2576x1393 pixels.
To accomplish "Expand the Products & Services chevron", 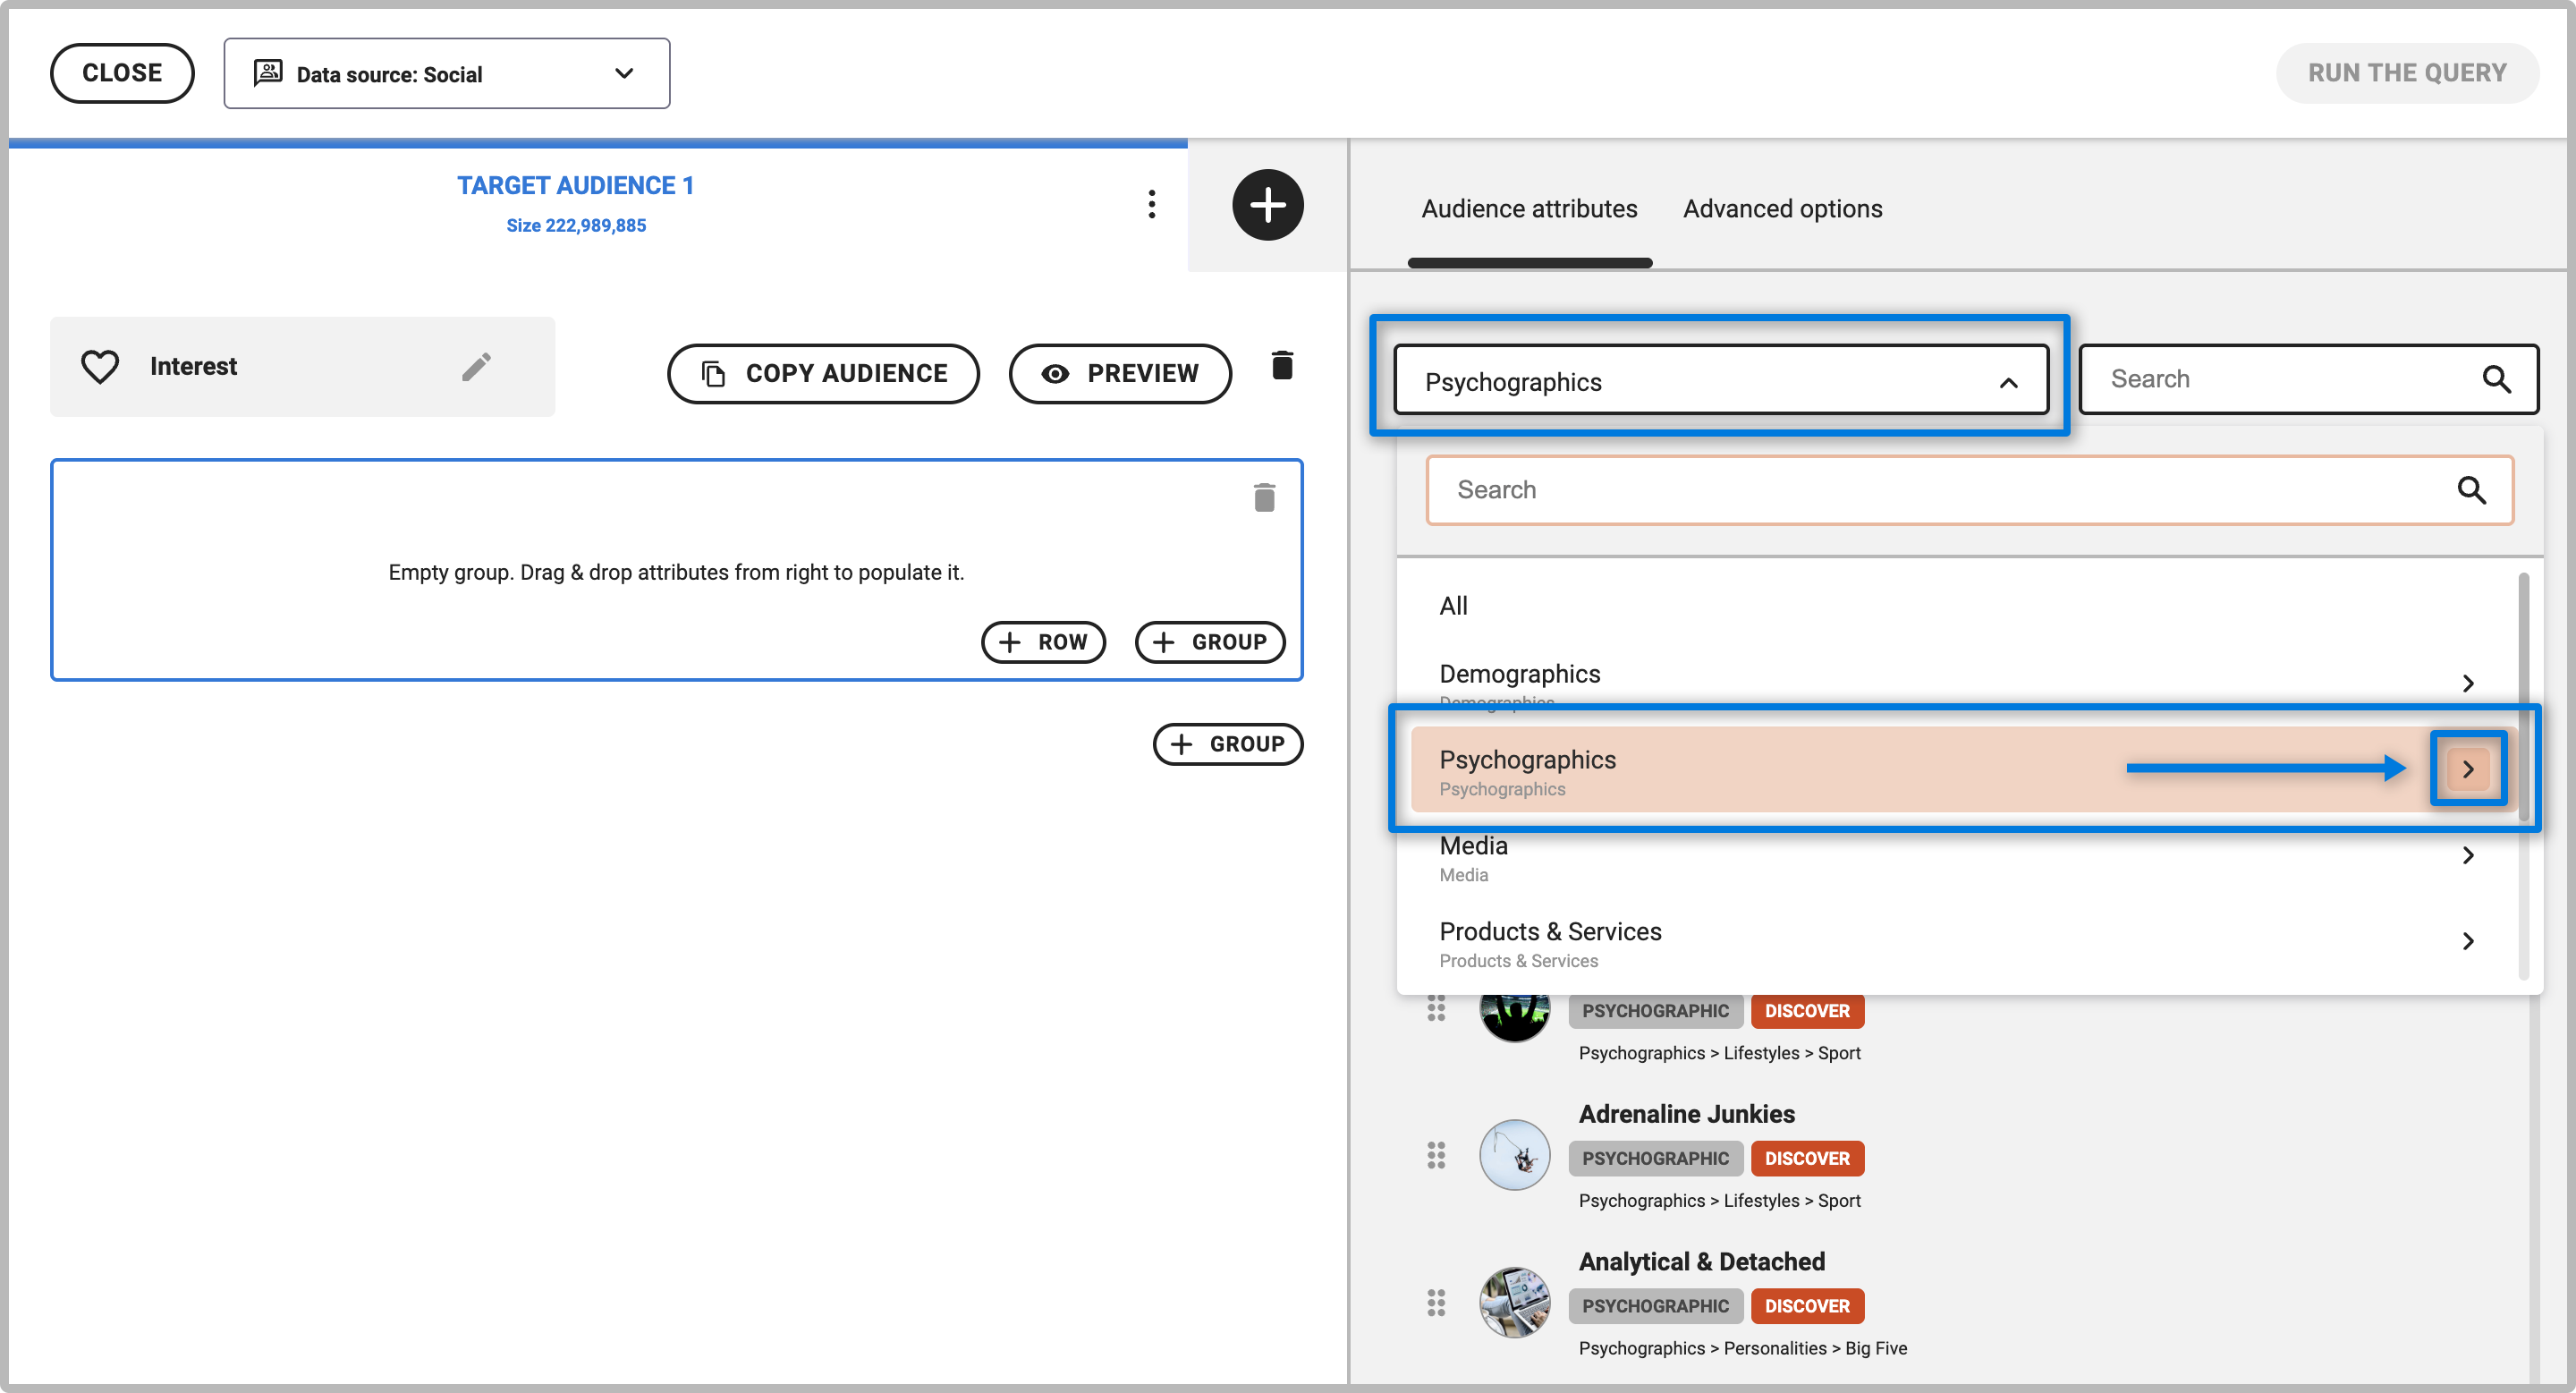I will 2467,941.
